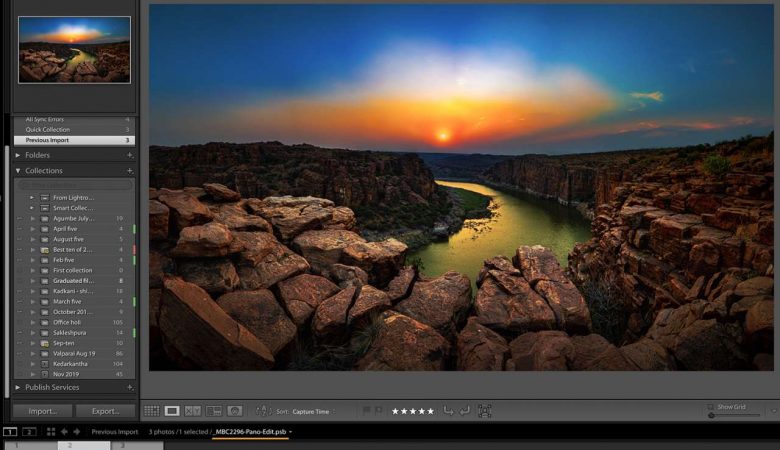The height and width of the screenshot is (450, 780).
Task: Open the Sort Capture Time dropdown
Action: point(314,411)
